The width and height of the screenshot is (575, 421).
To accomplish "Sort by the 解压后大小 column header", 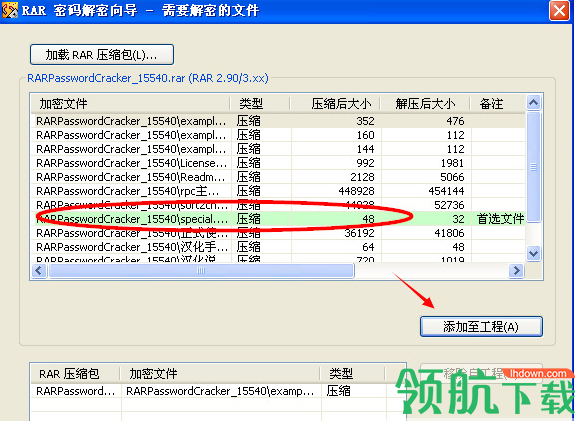I will (x=425, y=104).
